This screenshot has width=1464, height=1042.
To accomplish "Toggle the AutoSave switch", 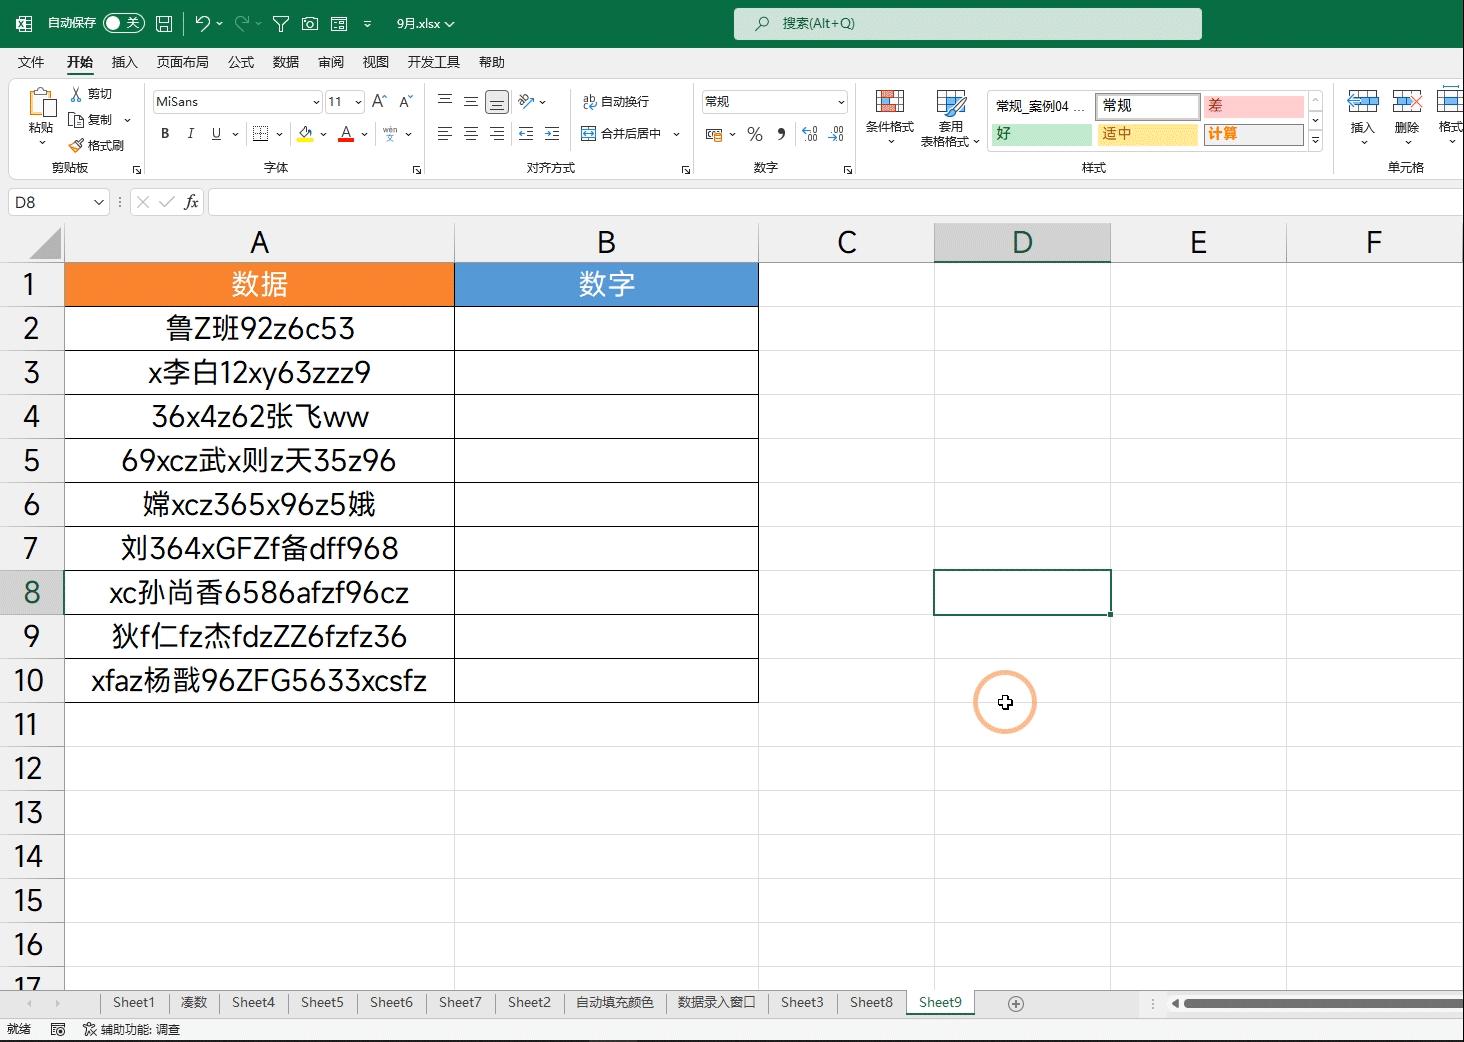I will pos(123,23).
